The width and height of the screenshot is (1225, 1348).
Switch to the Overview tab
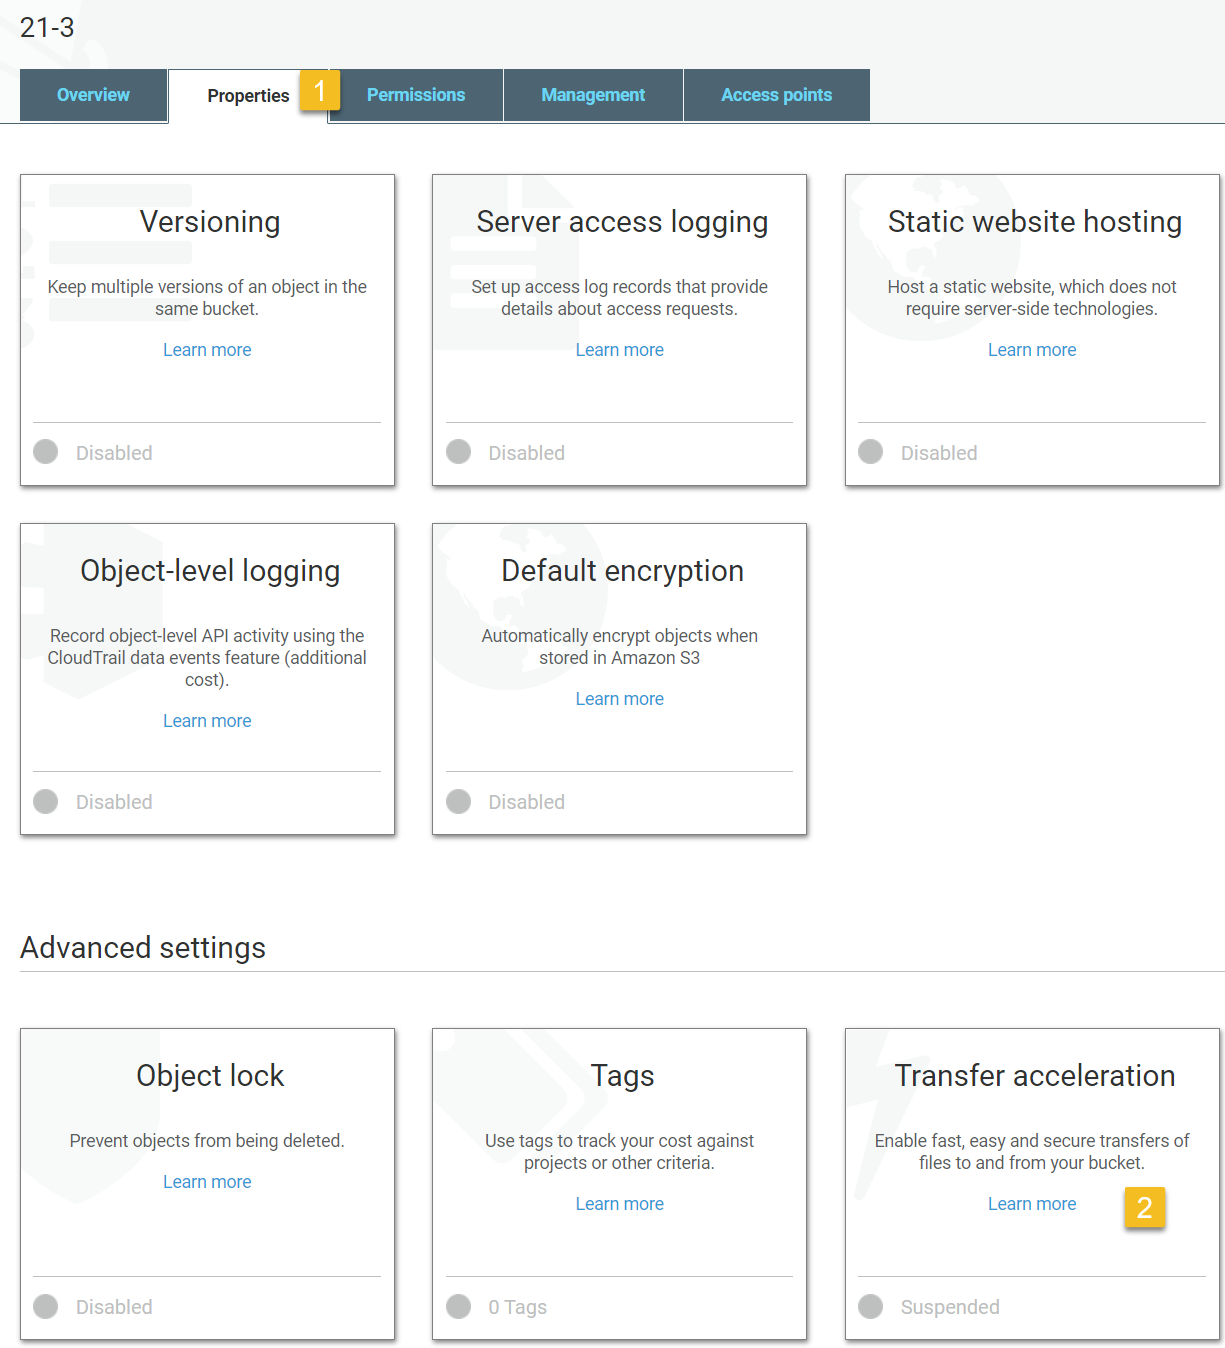pos(93,95)
